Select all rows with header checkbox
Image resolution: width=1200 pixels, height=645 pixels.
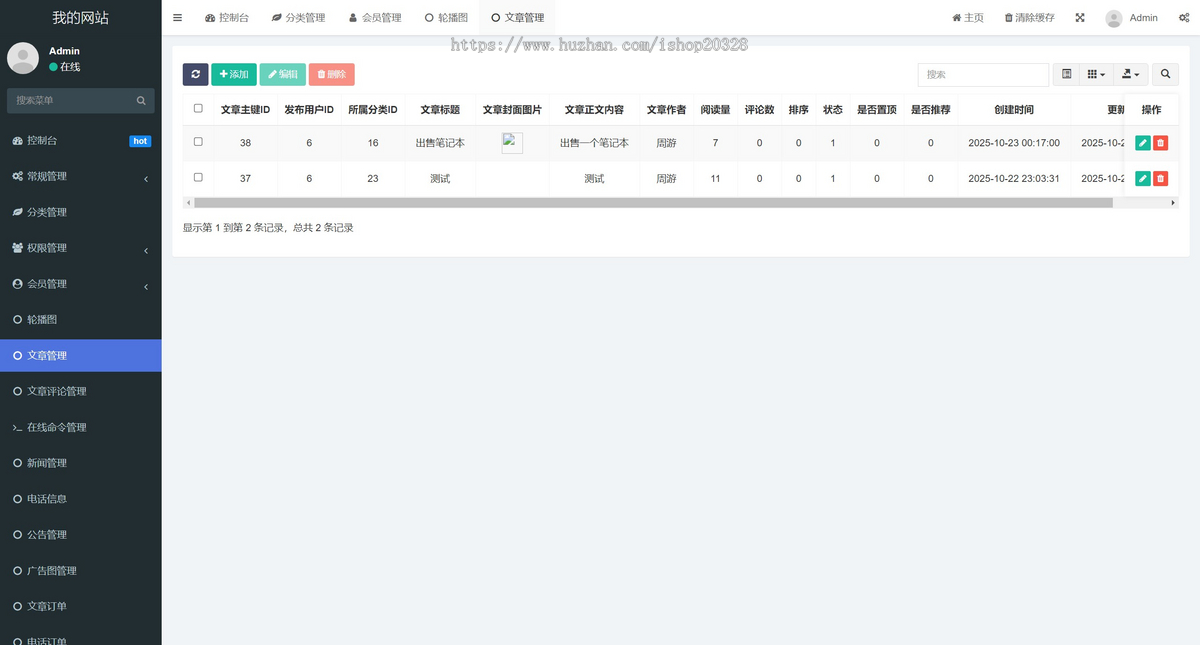(198, 108)
